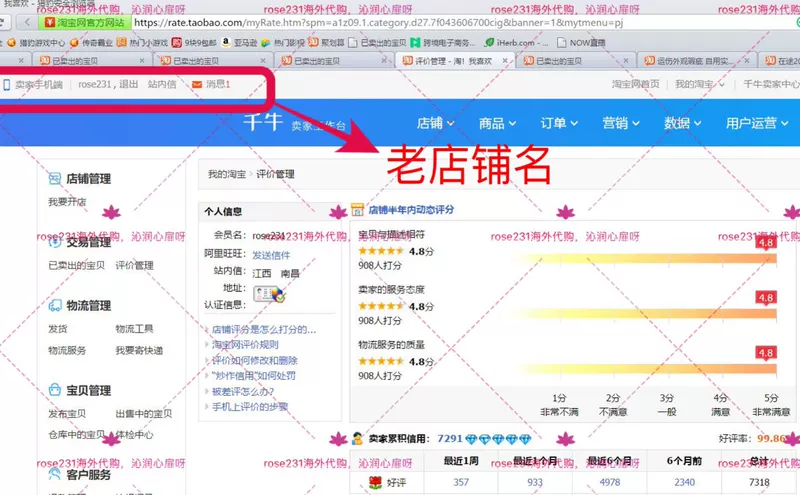
Task: Click the 宝贝管理 bag icon
Action: pos(55,390)
